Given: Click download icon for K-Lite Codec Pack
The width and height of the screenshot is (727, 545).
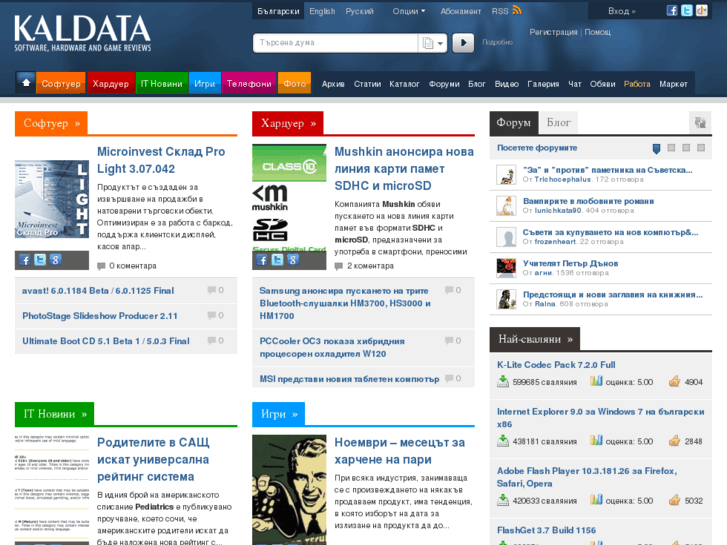Looking at the screenshot, I should (503, 381).
